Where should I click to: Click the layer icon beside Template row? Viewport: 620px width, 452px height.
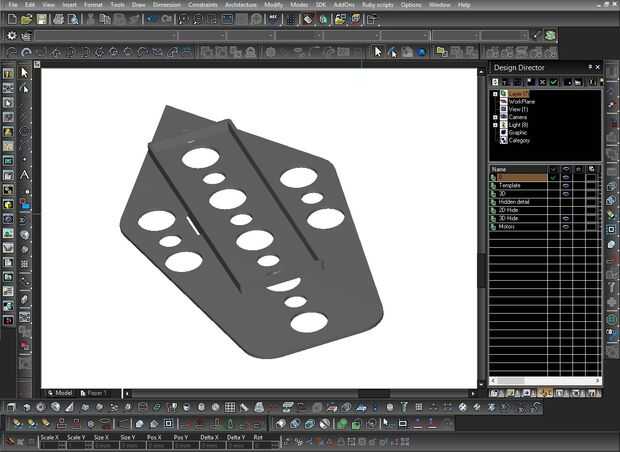pyautogui.click(x=493, y=185)
